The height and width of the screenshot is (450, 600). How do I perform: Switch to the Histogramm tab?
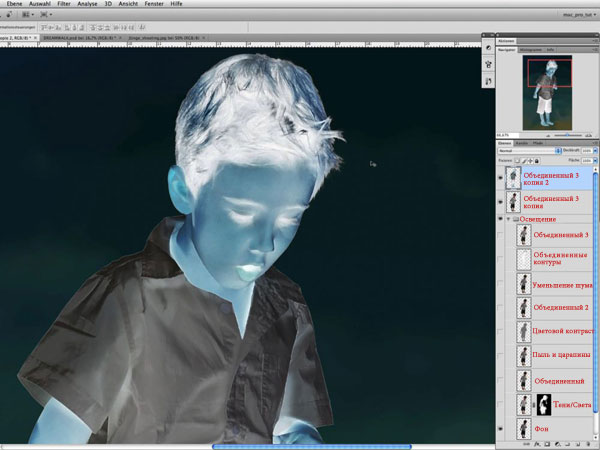(530, 50)
